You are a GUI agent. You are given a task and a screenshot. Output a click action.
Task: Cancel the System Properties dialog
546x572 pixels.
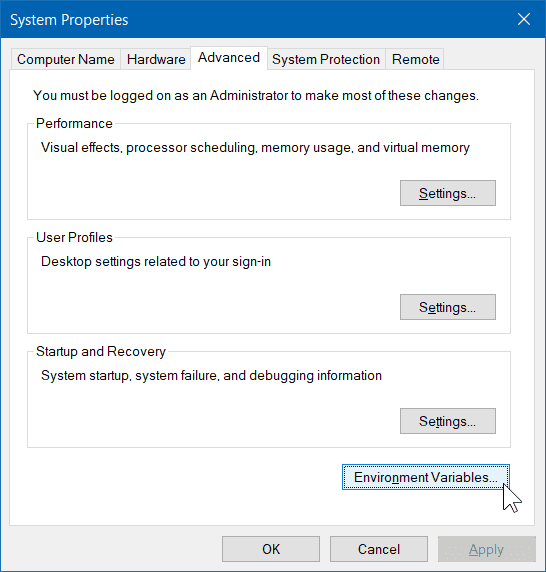(379, 549)
